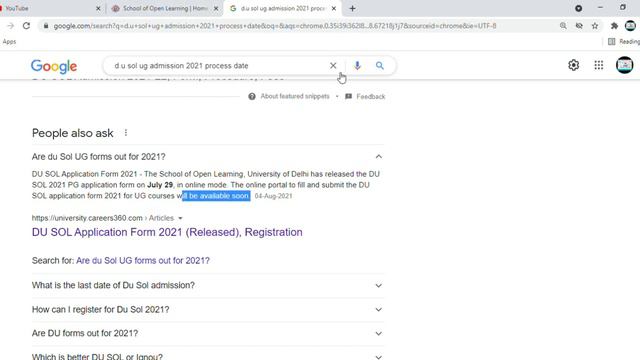Open the careers360 result URL dropdown arrow

click(x=180, y=218)
